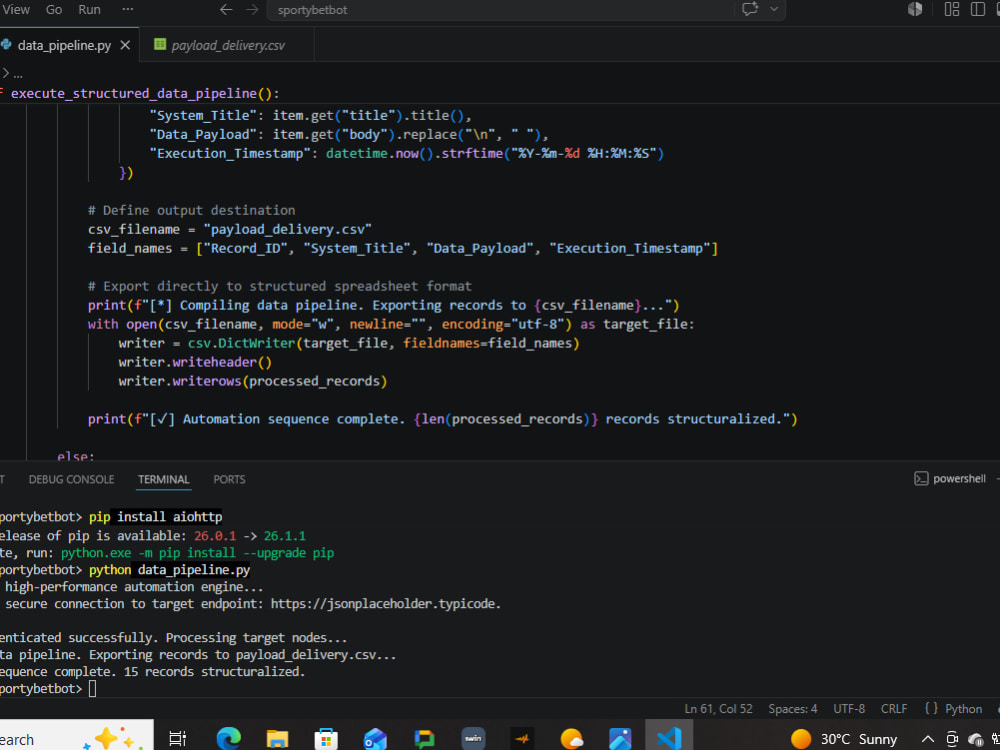Launch Microsoft Edge from the taskbar
The width and height of the screenshot is (1000, 750).
pyautogui.click(x=228, y=739)
